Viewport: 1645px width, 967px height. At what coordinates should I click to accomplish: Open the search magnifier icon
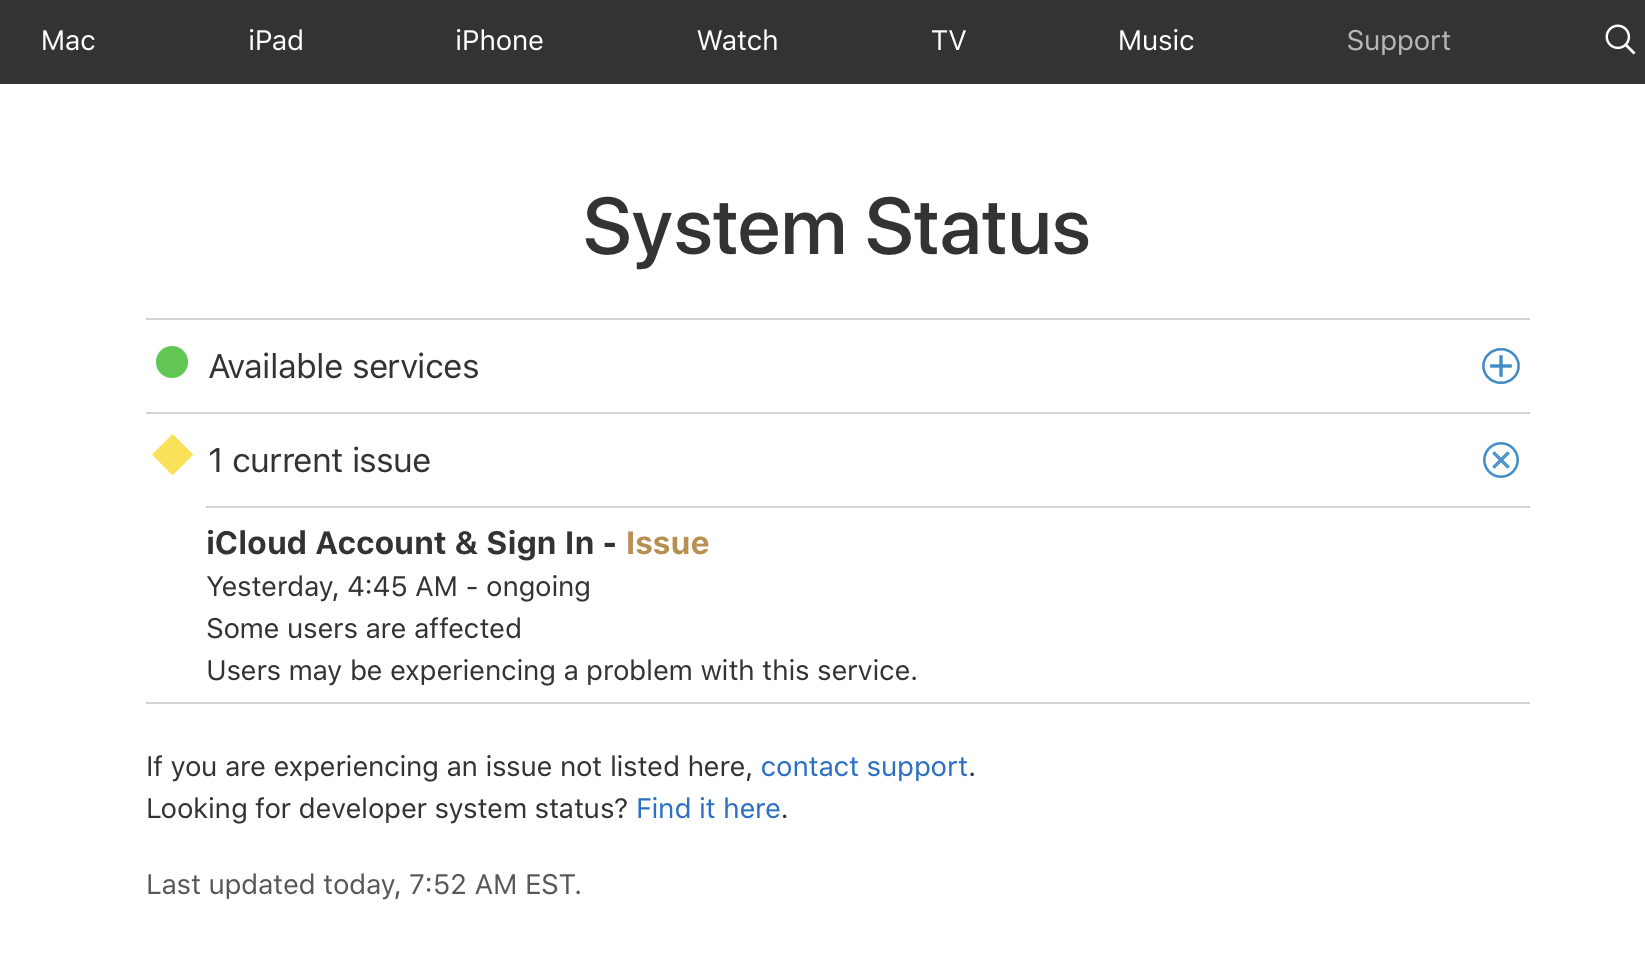coord(1619,40)
